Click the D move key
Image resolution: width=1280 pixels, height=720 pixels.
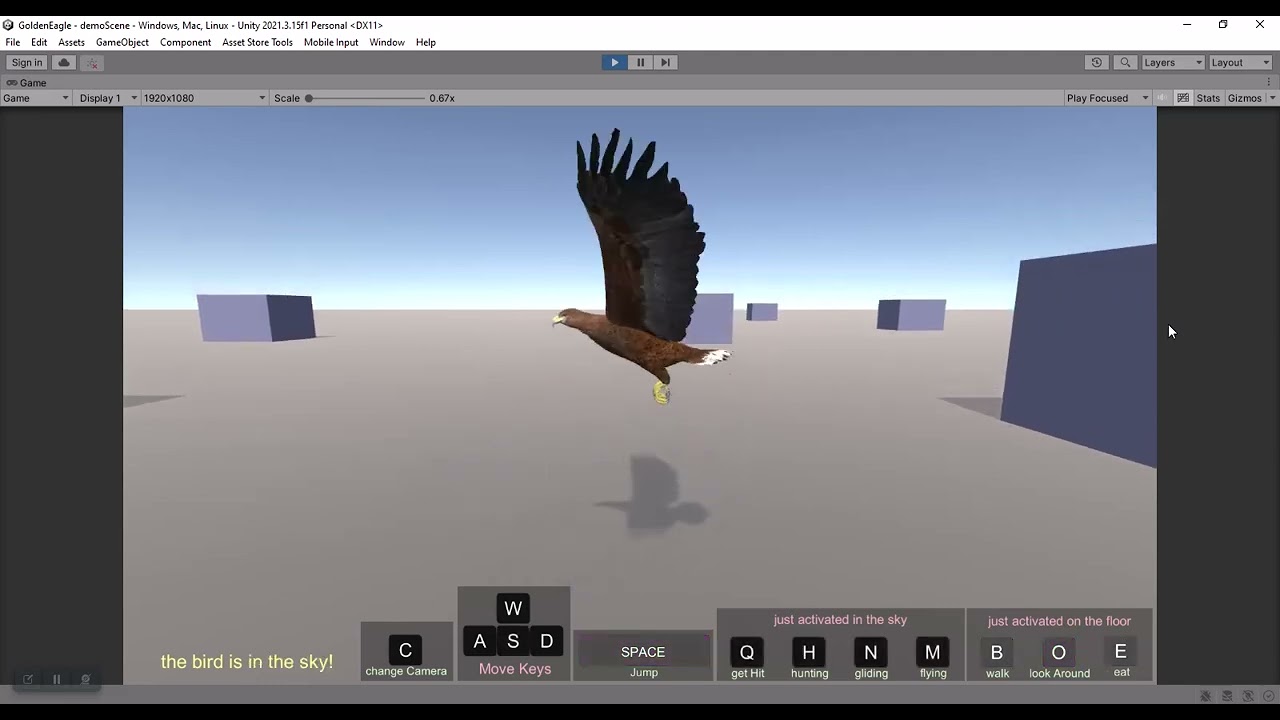coord(546,641)
